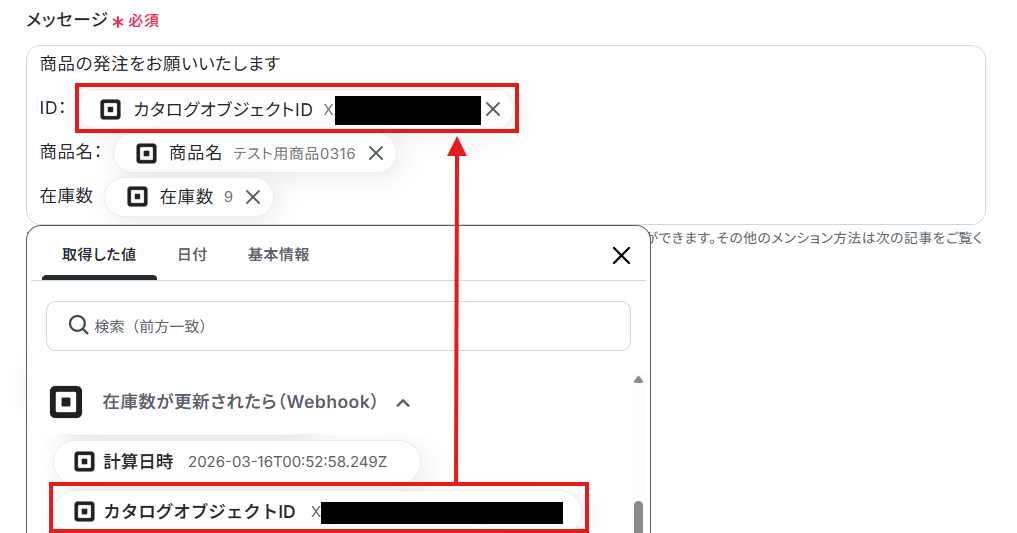Select the 取得した値 tab

click(99, 255)
